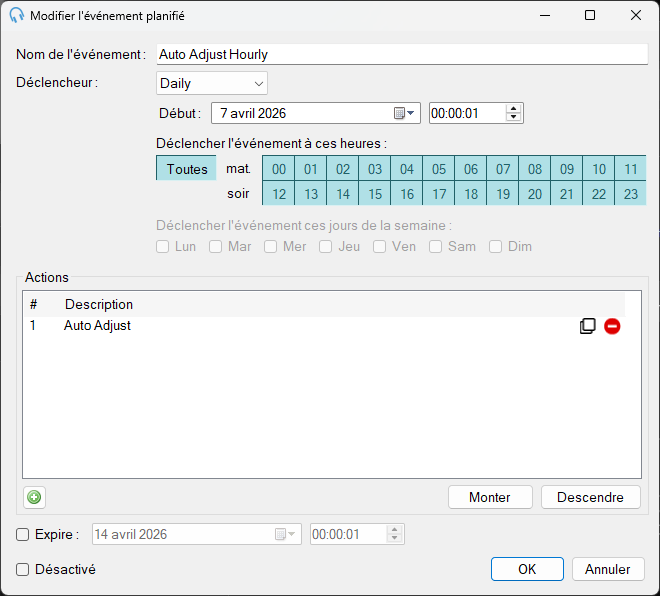Viewport: 660px width, 596px height.
Task: Cancel with the Annuler button
Action: [x=608, y=569]
